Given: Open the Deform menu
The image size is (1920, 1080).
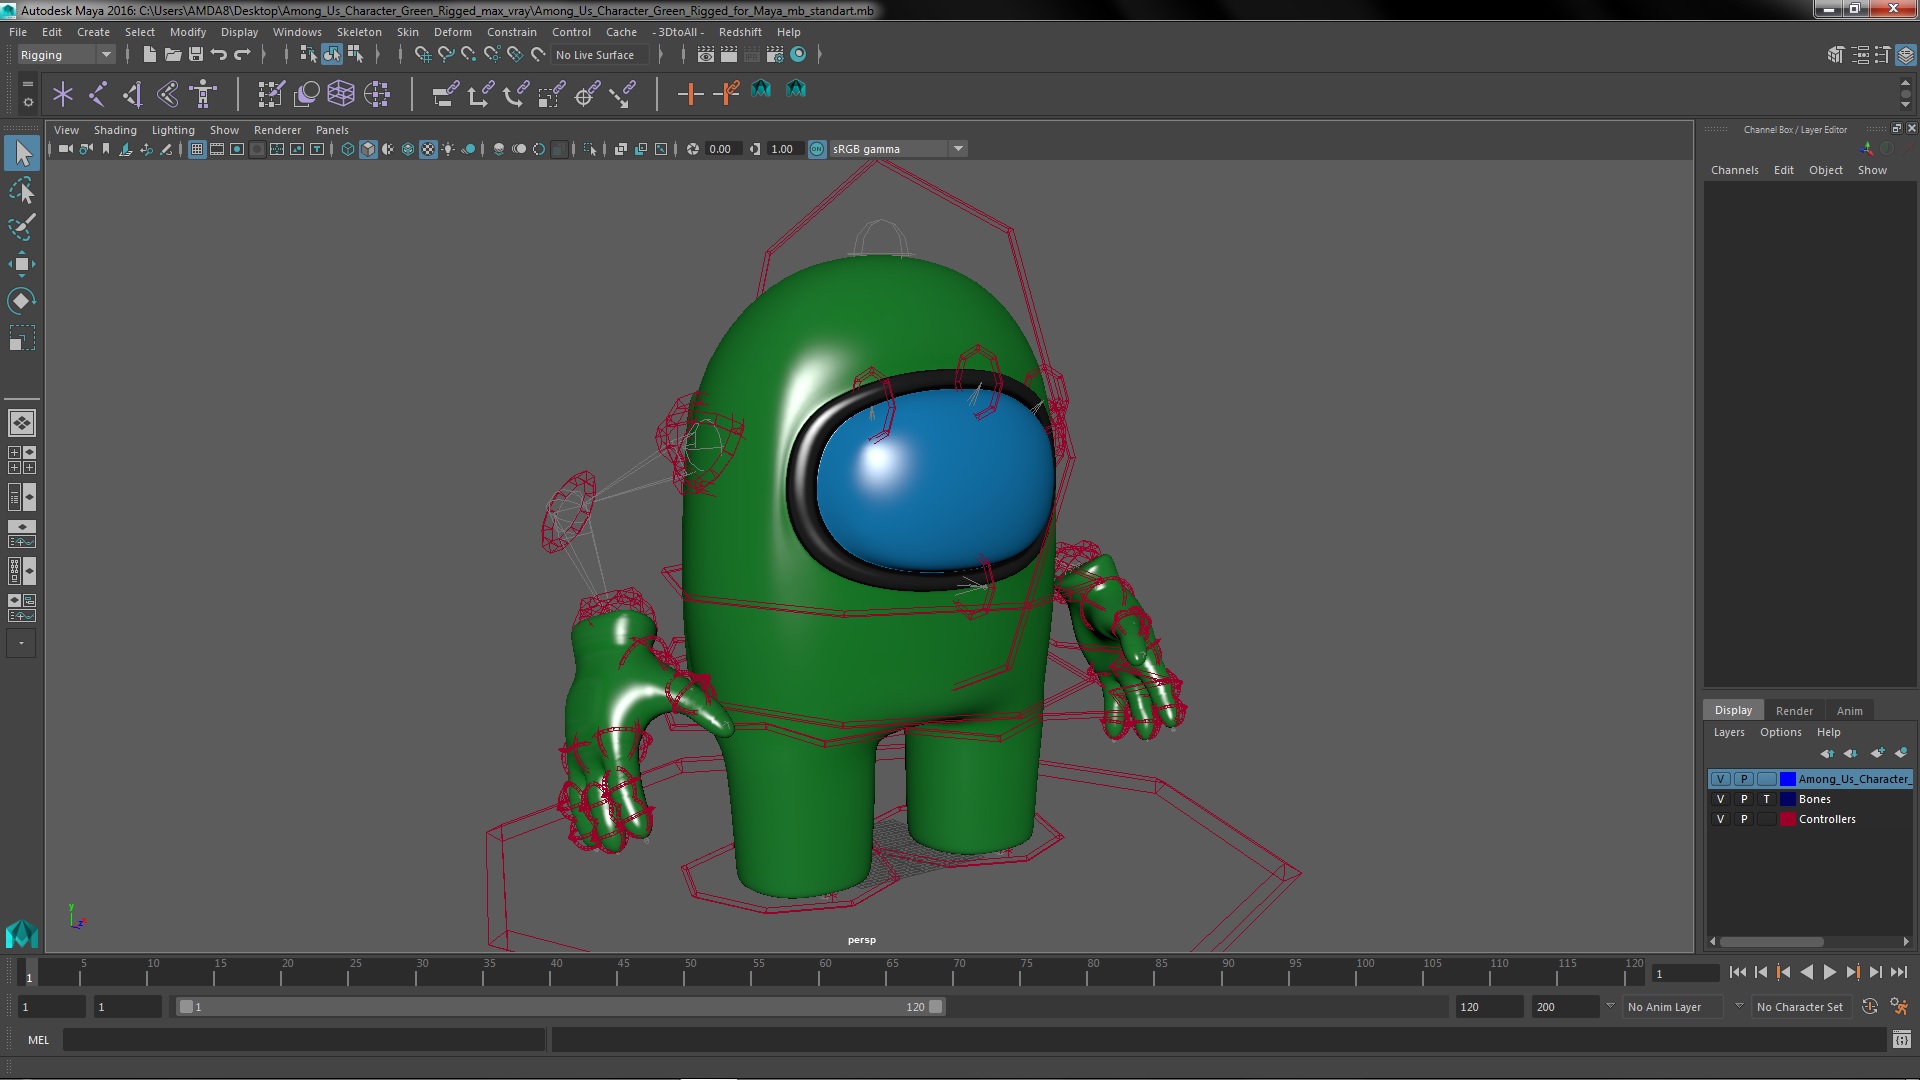Looking at the screenshot, I should point(452,32).
